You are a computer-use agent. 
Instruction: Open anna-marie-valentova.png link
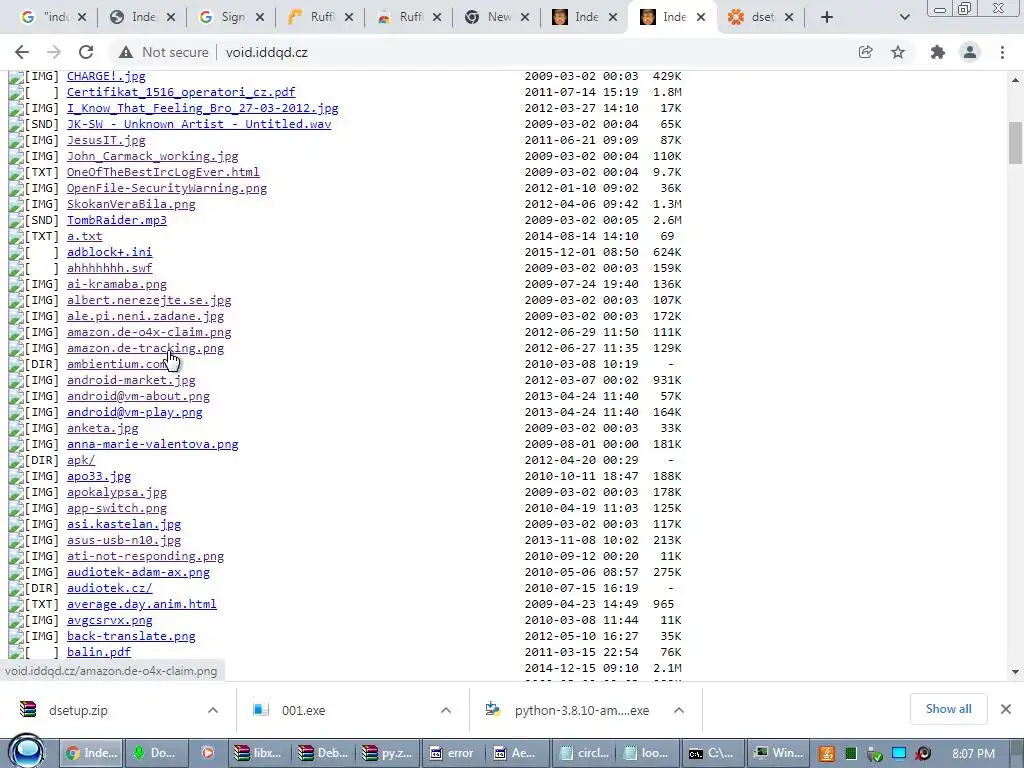(152, 444)
